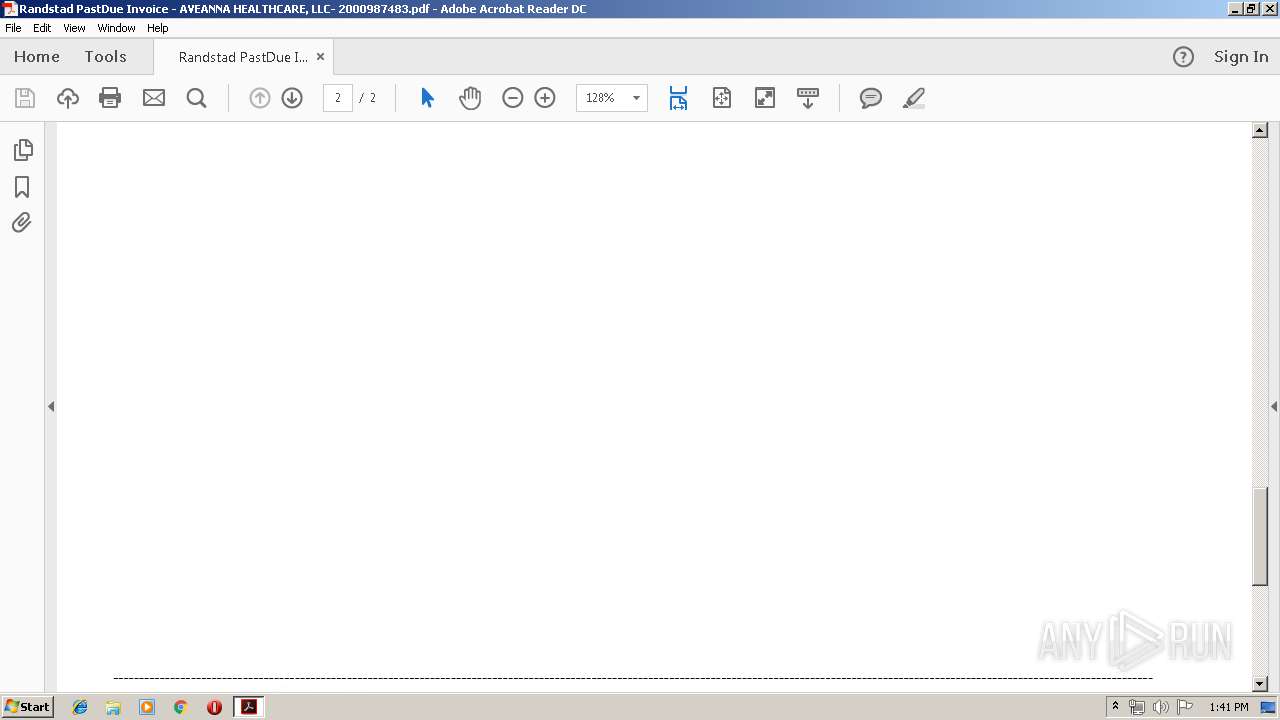Select Acrobat Reader taskbar button
Image resolution: width=1280 pixels, height=720 pixels.
248,707
